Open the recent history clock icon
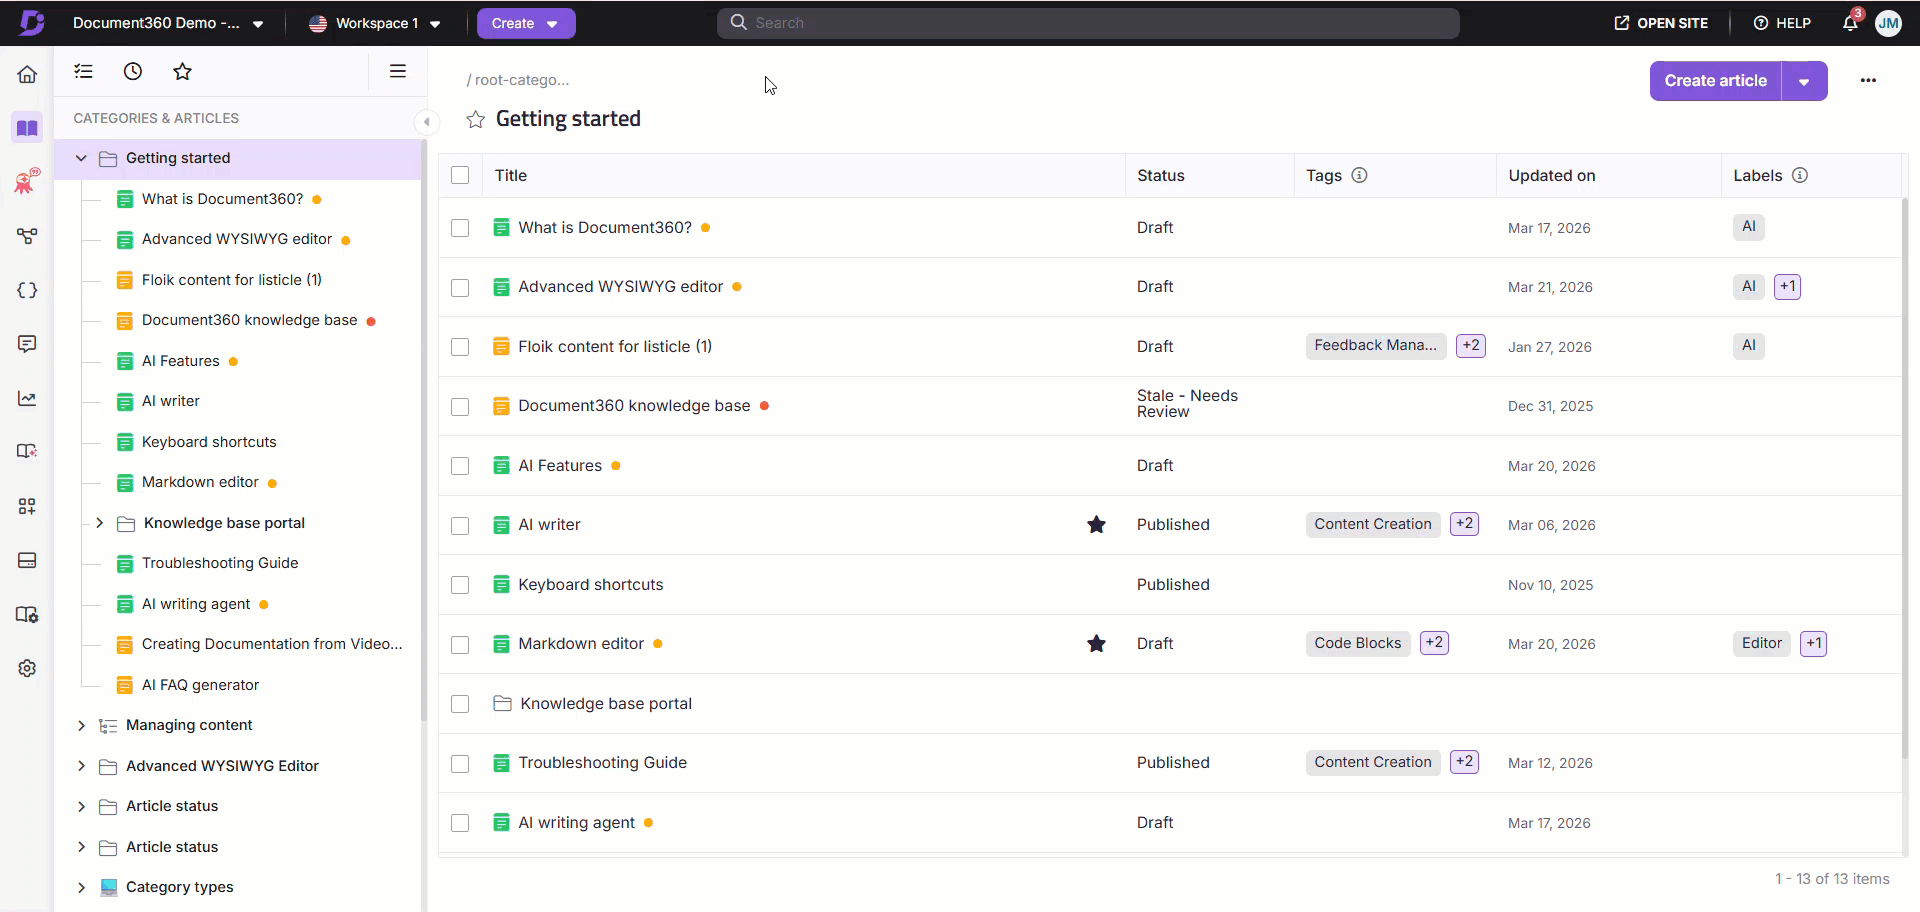This screenshot has width=1920, height=912. [133, 71]
